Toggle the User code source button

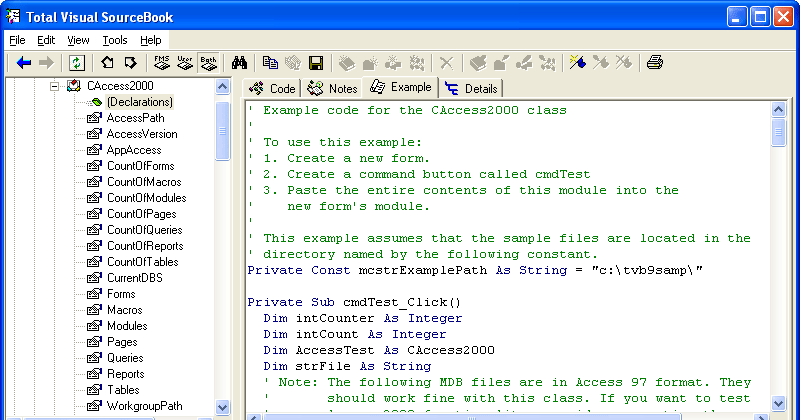(x=185, y=63)
